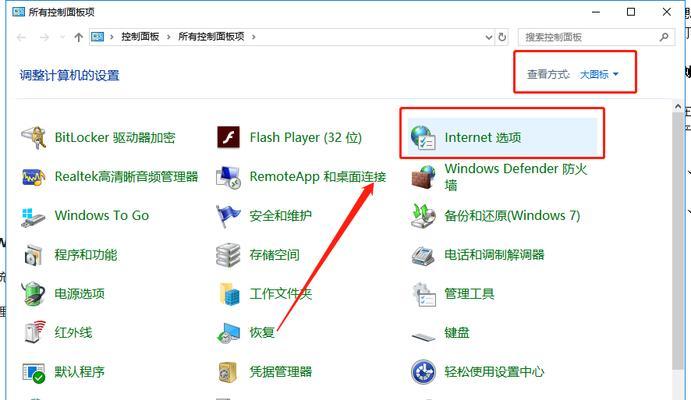This screenshot has height=400, width=691.
Task: Open the Flash Player (32 位) icon
Action: pos(228,137)
